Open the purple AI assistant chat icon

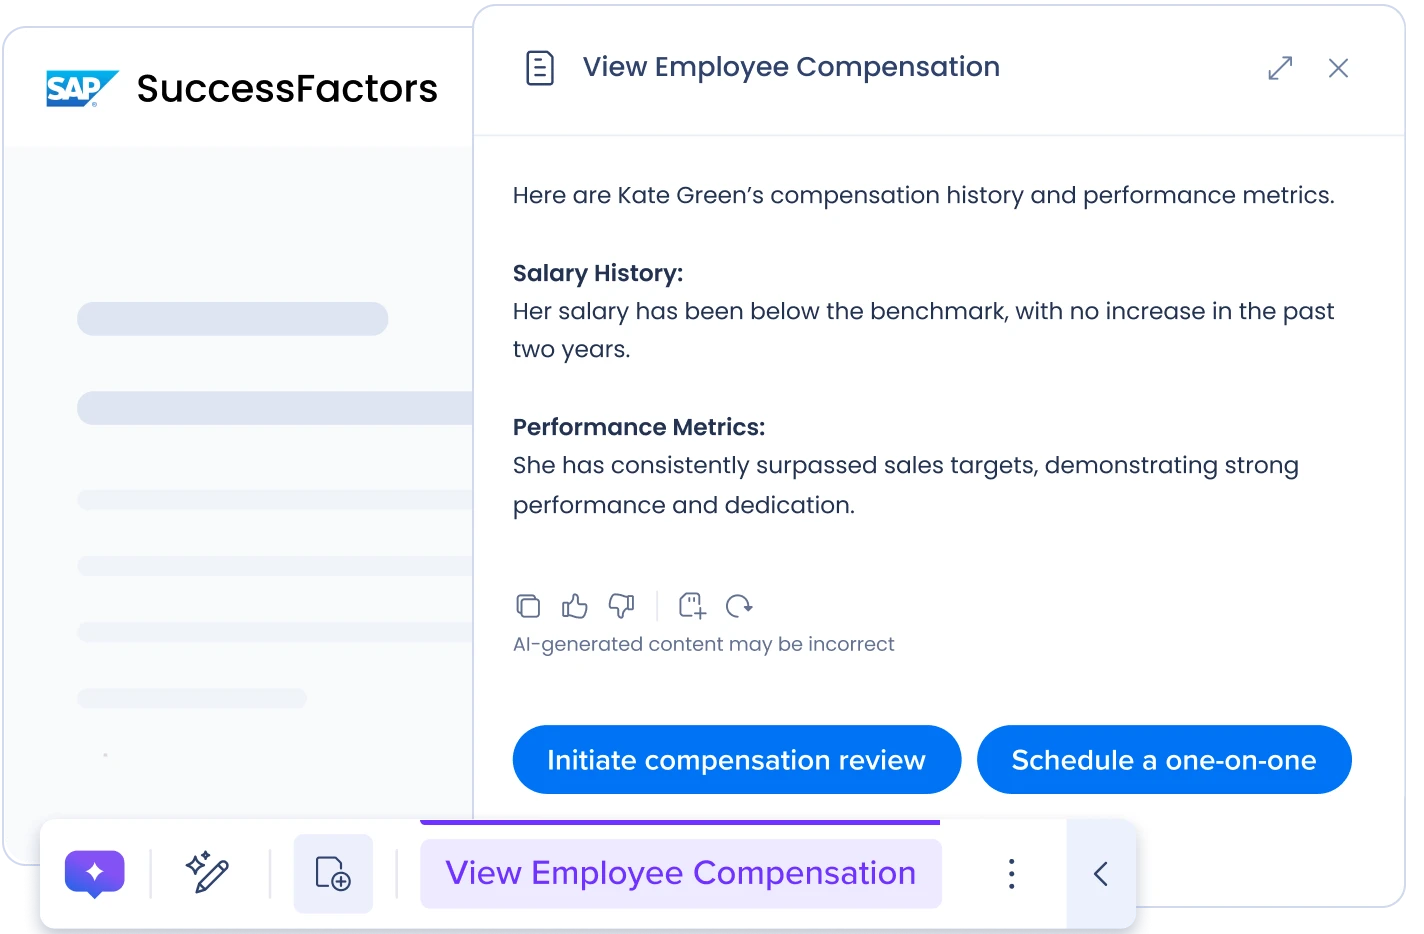94,873
